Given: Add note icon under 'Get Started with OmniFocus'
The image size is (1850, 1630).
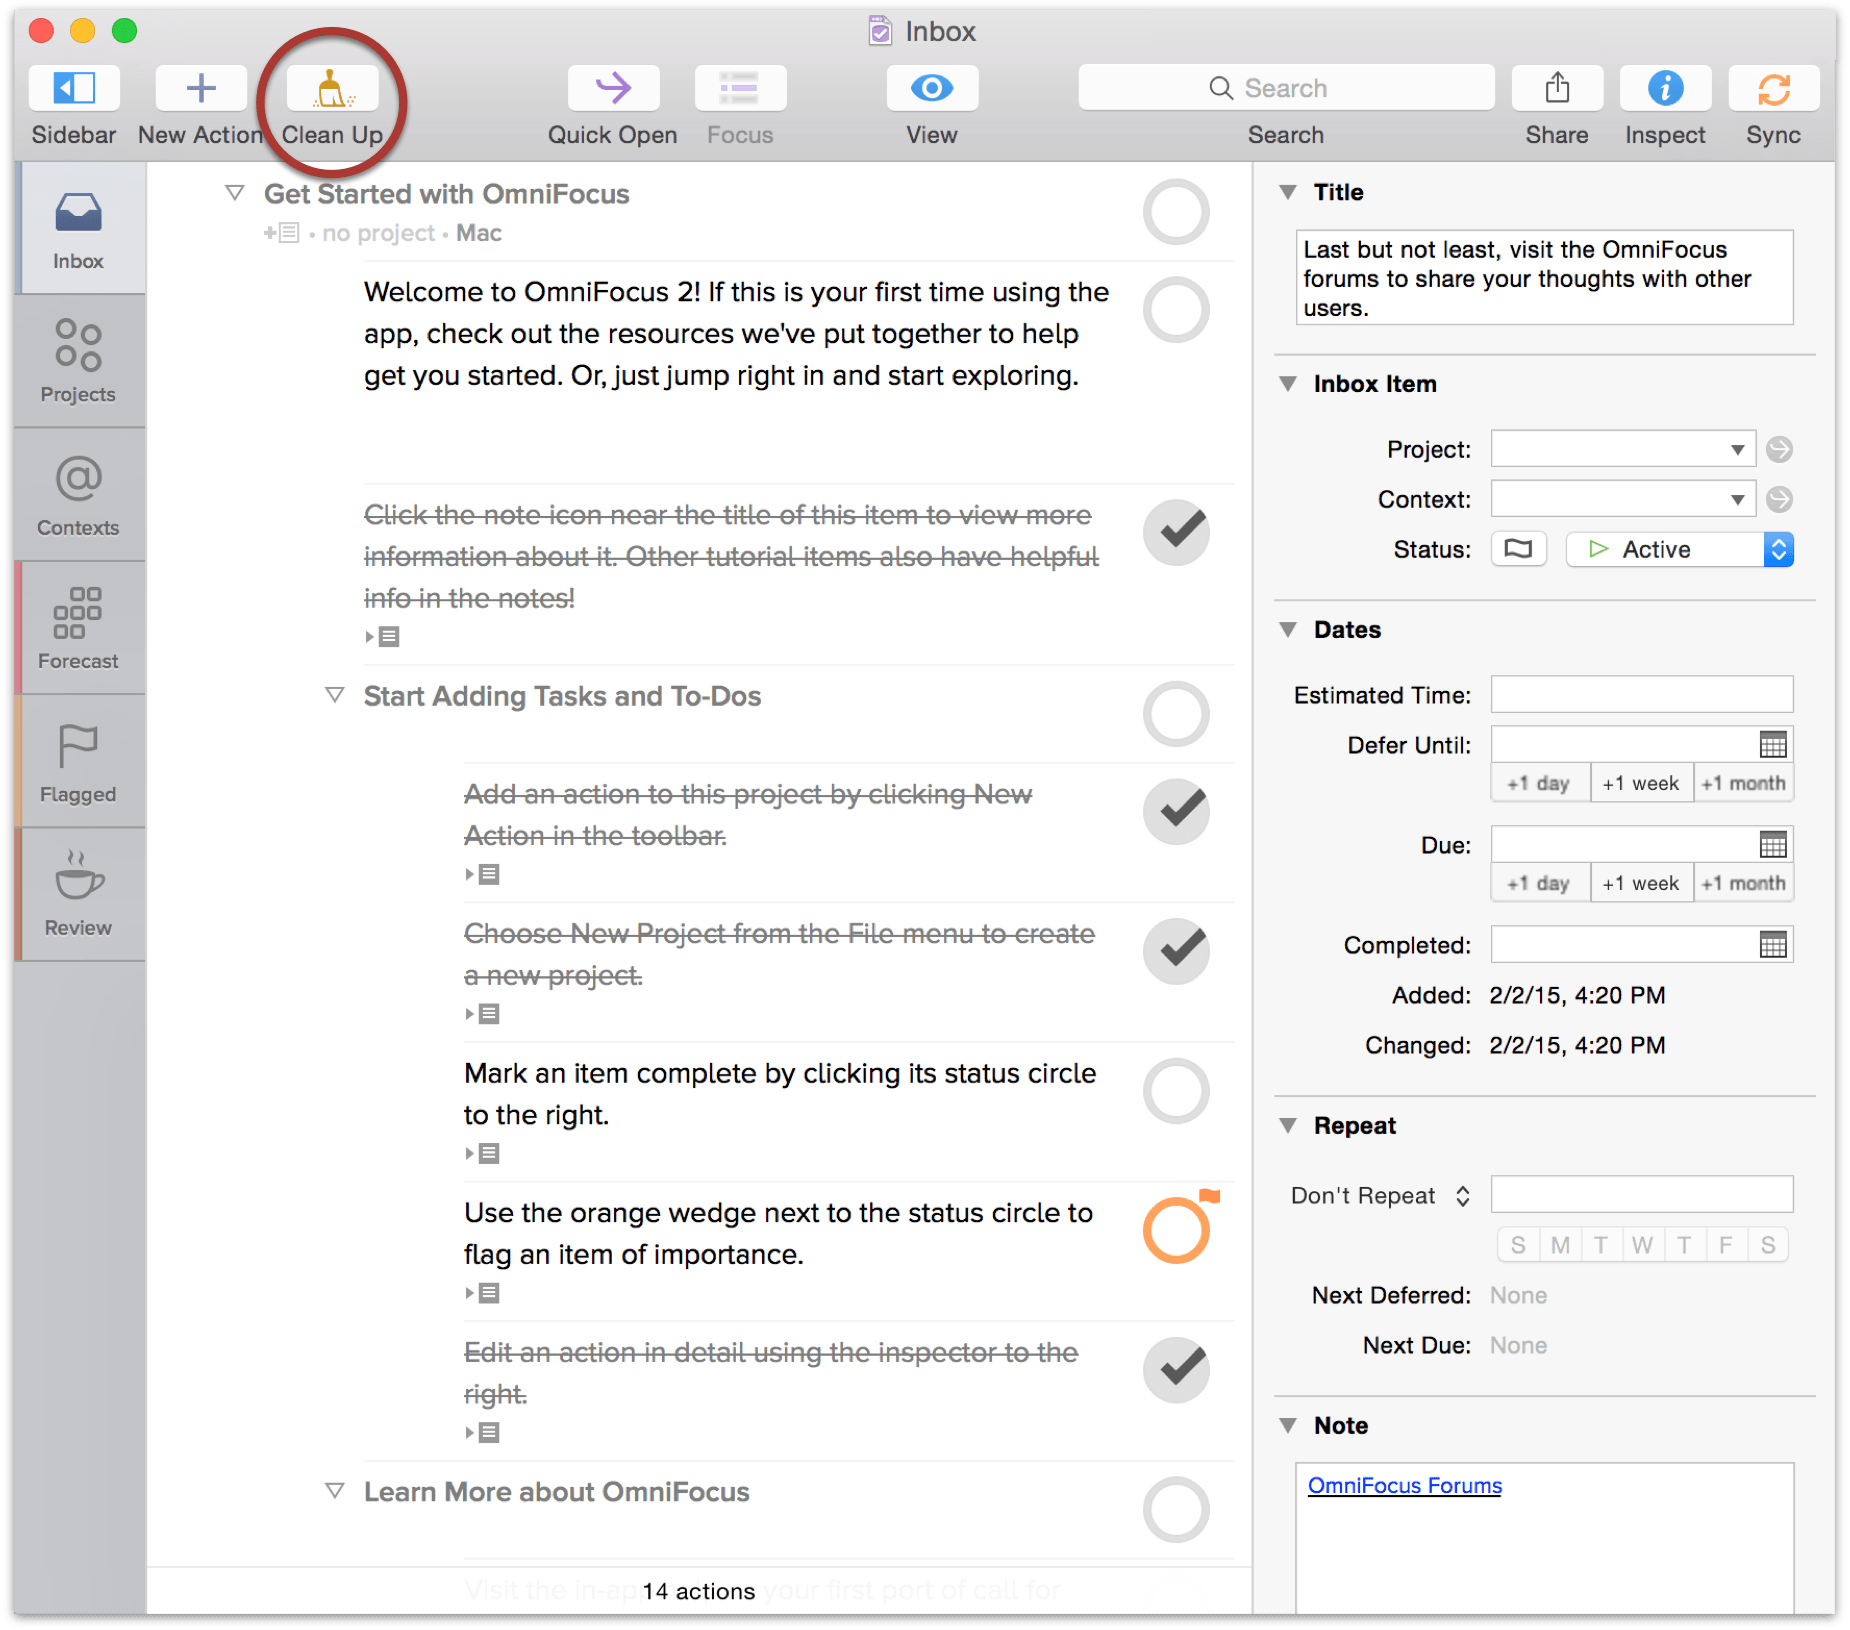Looking at the screenshot, I should pyautogui.click(x=282, y=233).
